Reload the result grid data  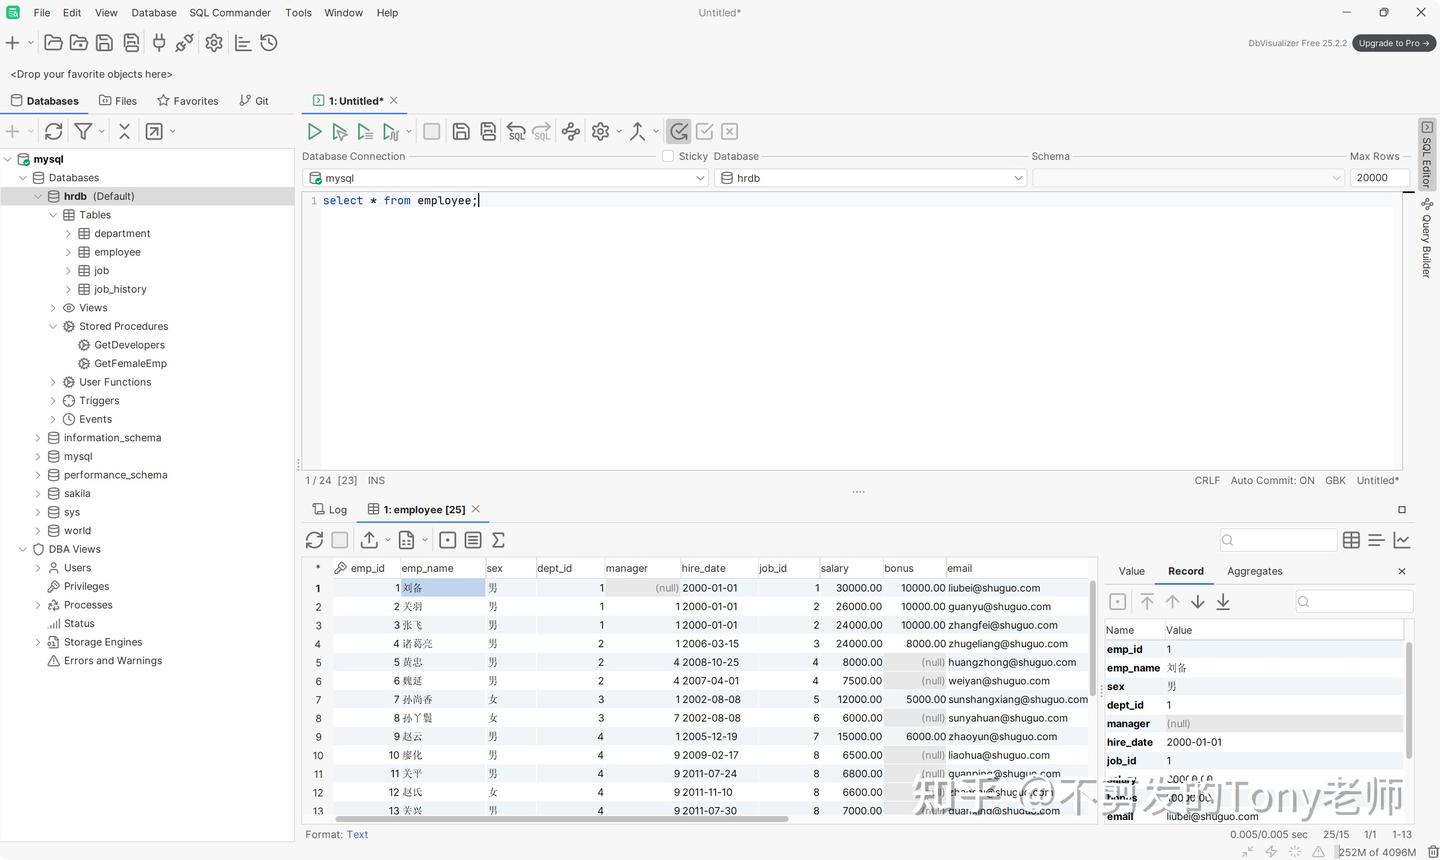pos(314,540)
